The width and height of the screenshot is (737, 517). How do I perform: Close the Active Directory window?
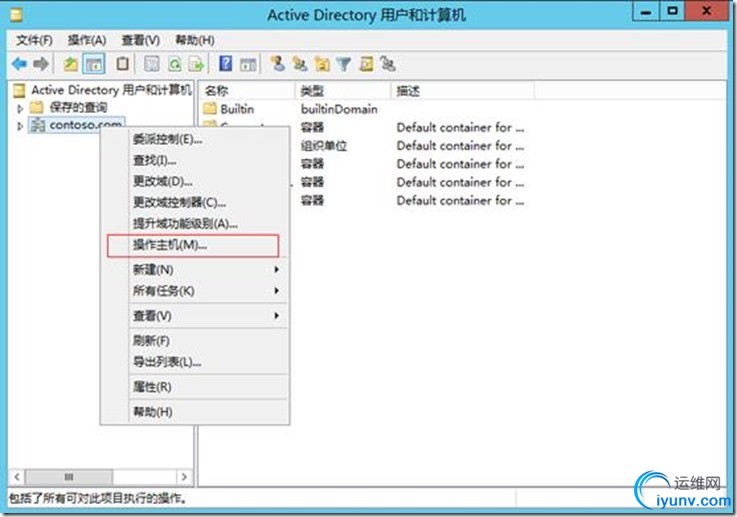(706, 11)
